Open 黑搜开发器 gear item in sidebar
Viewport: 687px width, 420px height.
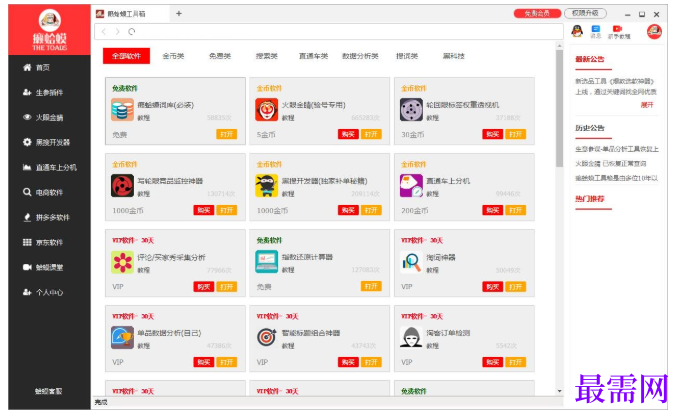click(x=46, y=142)
